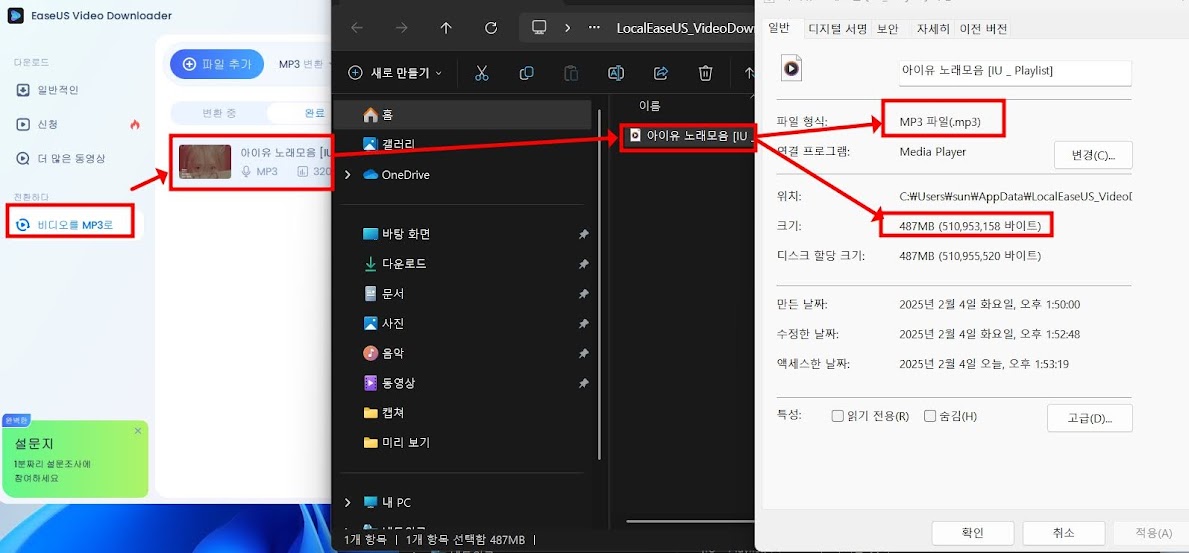Toggle the 숨김(H) checkbox
The image size is (1189, 553).
[x=930, y=416]
